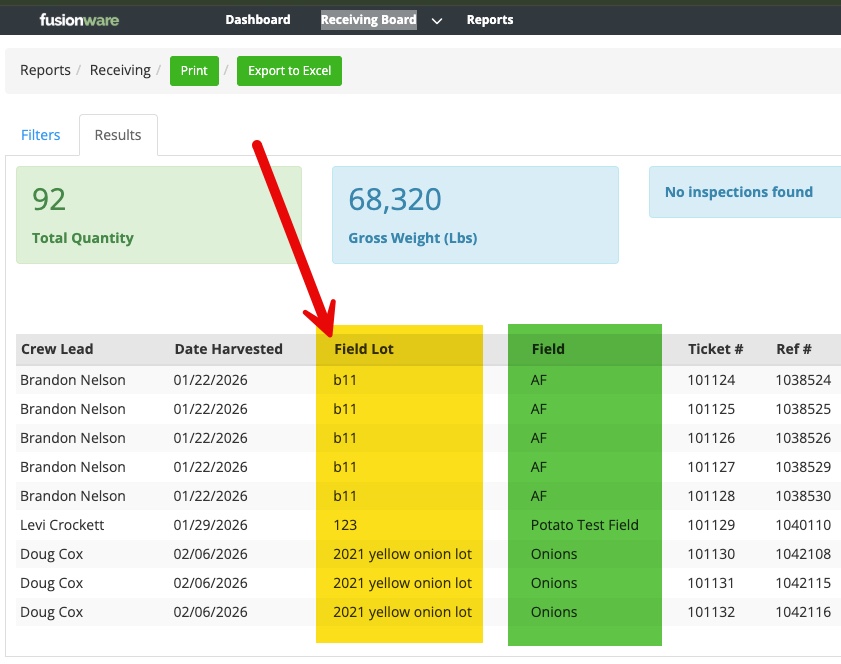Expand the Receiving Board dropdown chevron
This screenshot has width=841, height=664.
(x=437, y=21)
